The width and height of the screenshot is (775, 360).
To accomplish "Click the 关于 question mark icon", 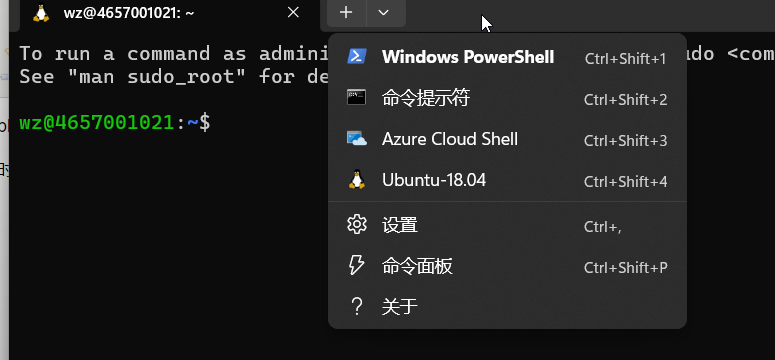I will pyautogui.click(x=356, y=307).
